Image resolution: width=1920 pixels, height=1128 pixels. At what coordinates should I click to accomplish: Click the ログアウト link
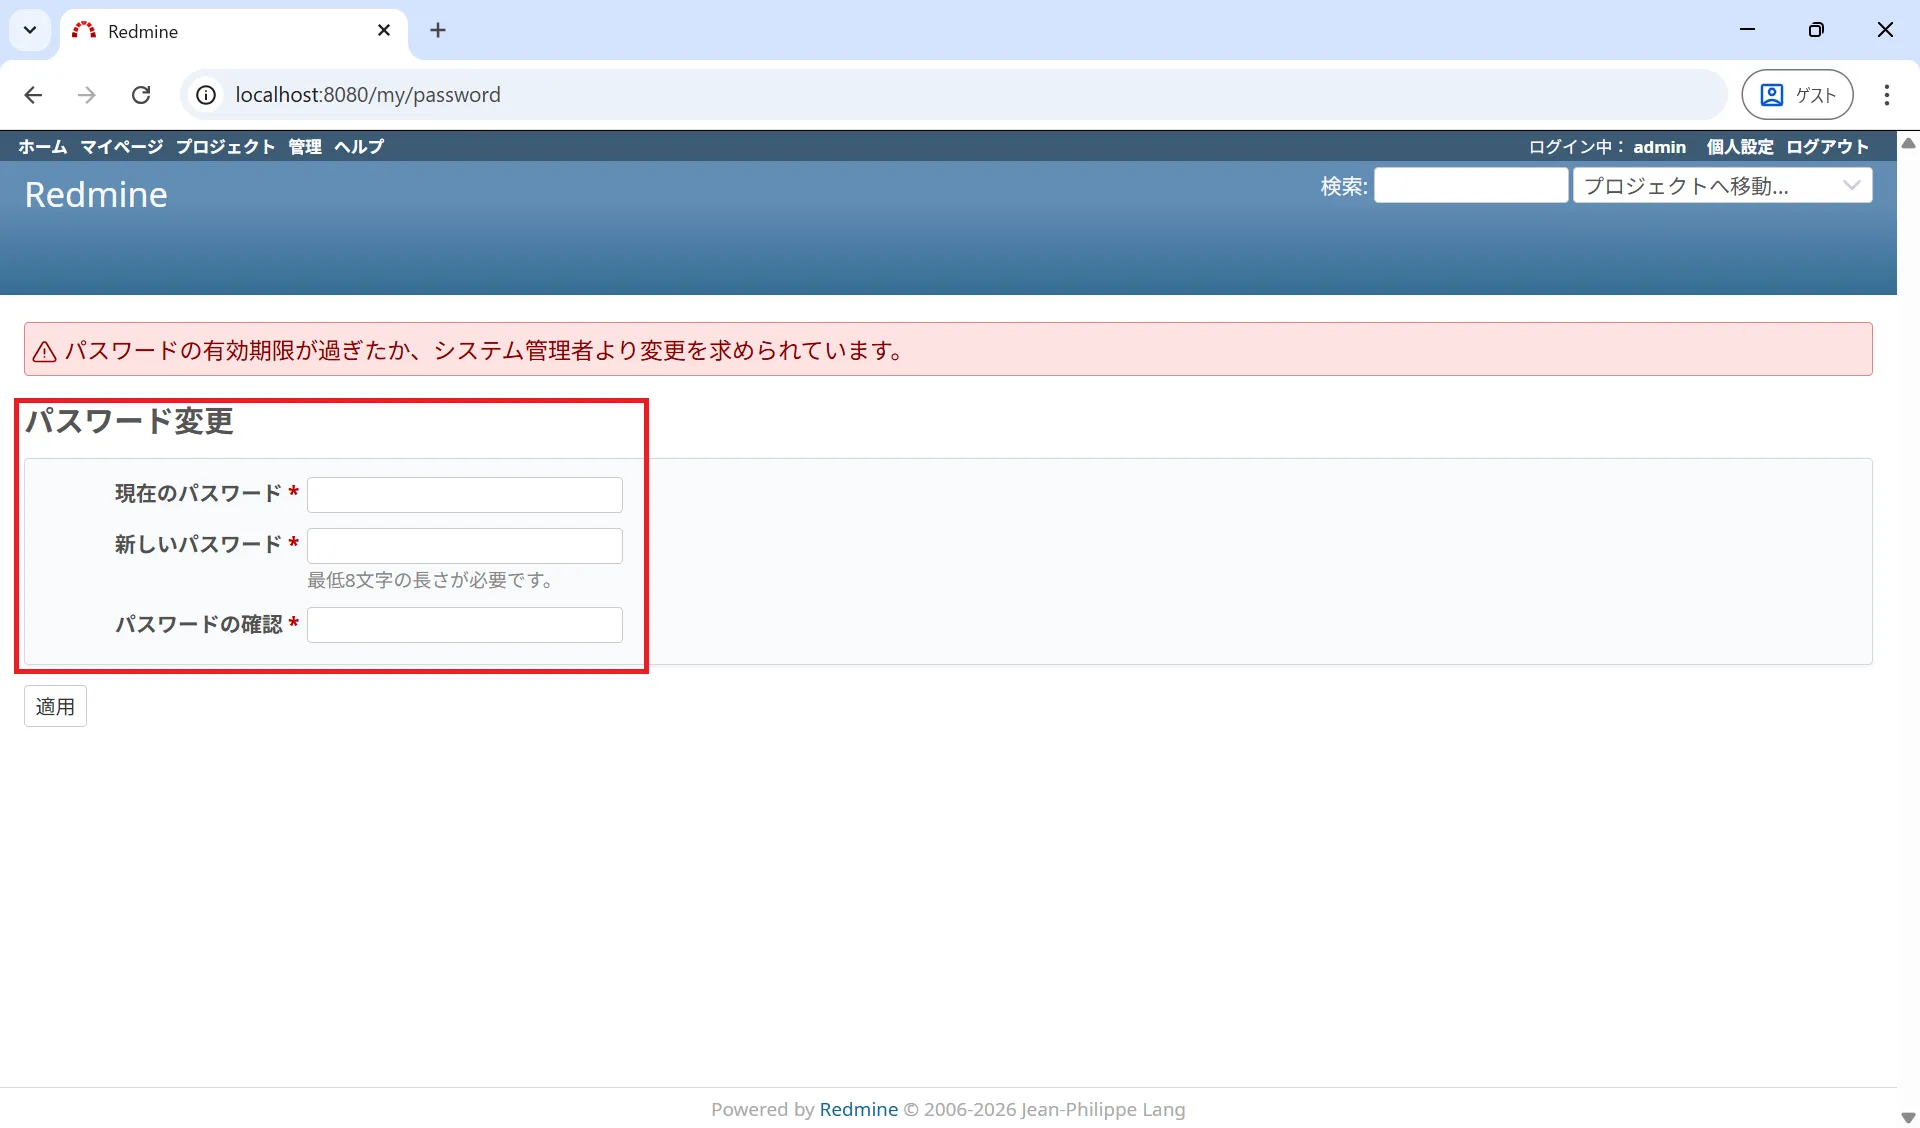coord(1827,146)
